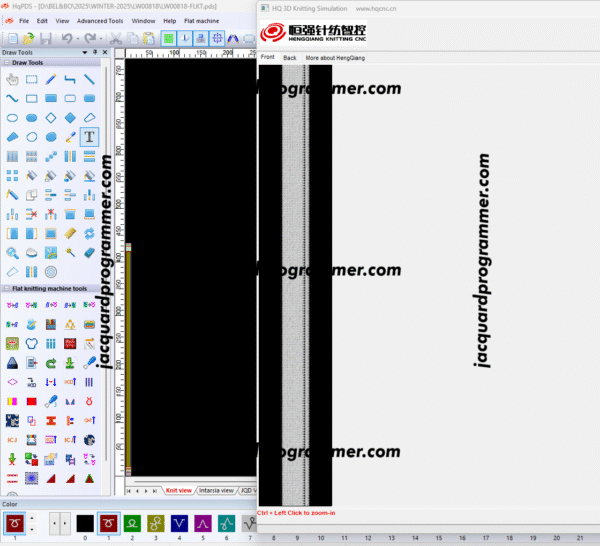
Task: Open the Advanced Tools menu
Action: point(100,20)
